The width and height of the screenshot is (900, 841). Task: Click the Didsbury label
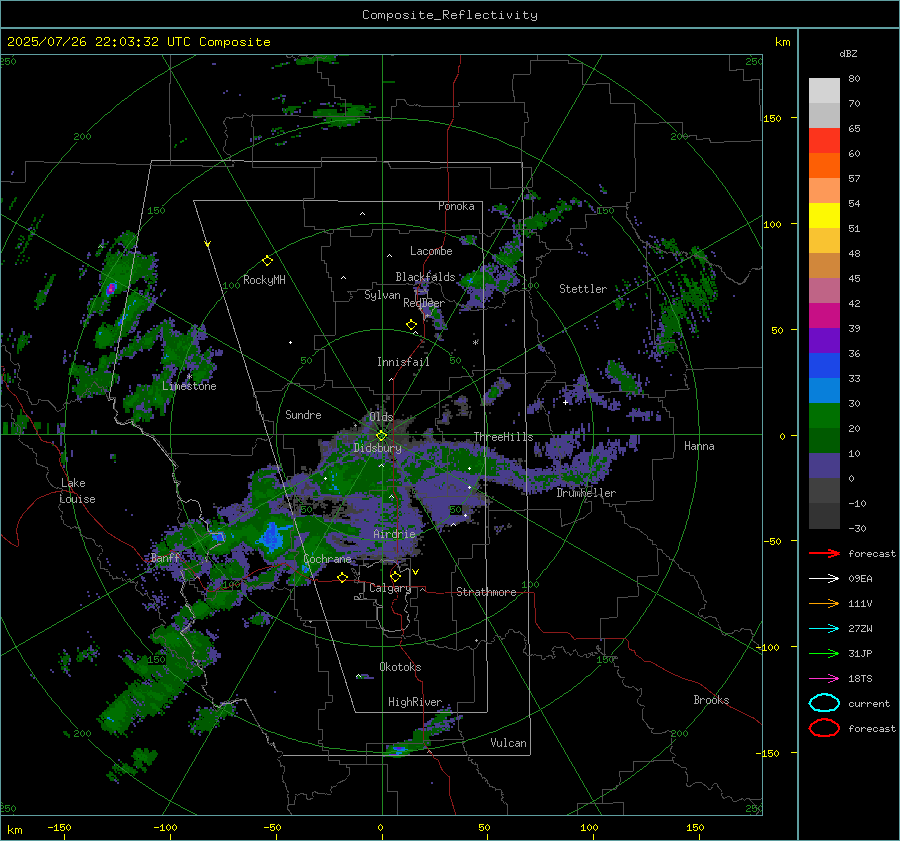[377, 448]
